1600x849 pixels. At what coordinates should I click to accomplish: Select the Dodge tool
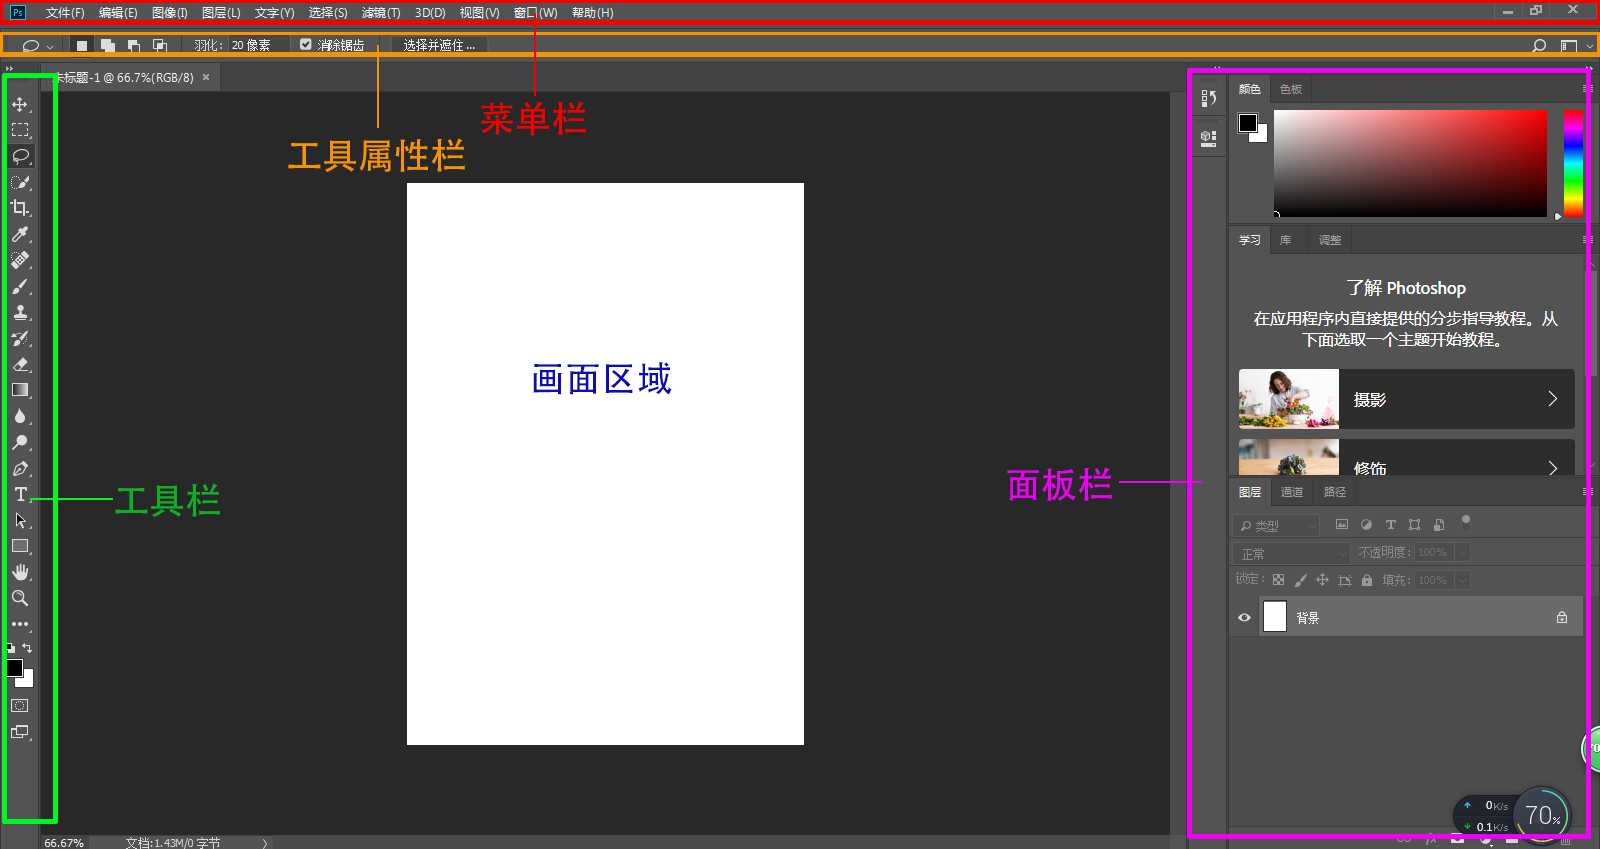pyautogui.click(x=20, y=442)
